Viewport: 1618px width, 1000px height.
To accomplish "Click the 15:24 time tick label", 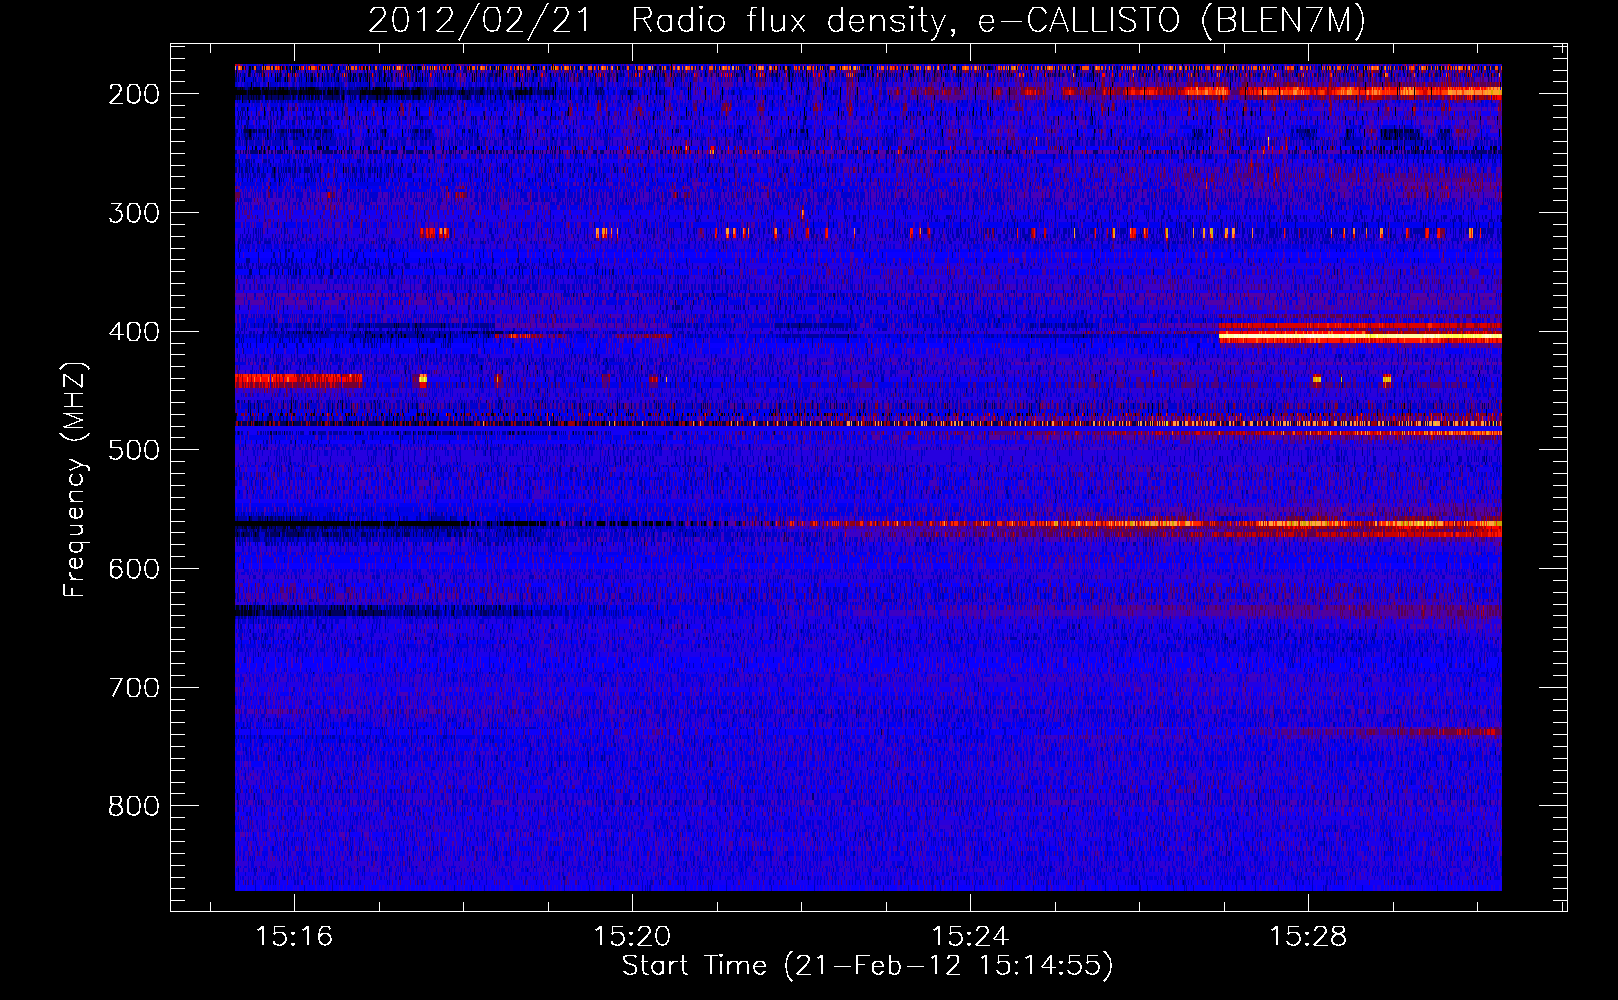I will tap(970, 937).
